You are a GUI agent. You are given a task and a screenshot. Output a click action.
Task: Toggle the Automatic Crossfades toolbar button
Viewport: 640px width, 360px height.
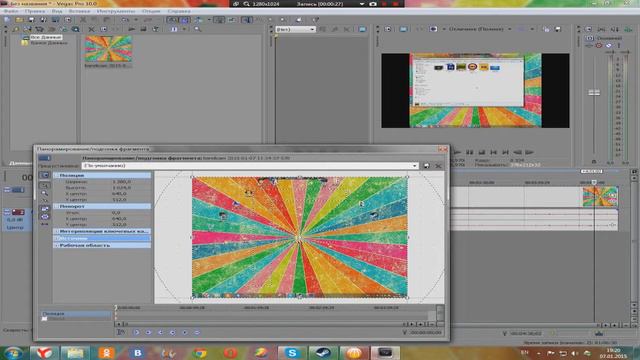point(184,20)
